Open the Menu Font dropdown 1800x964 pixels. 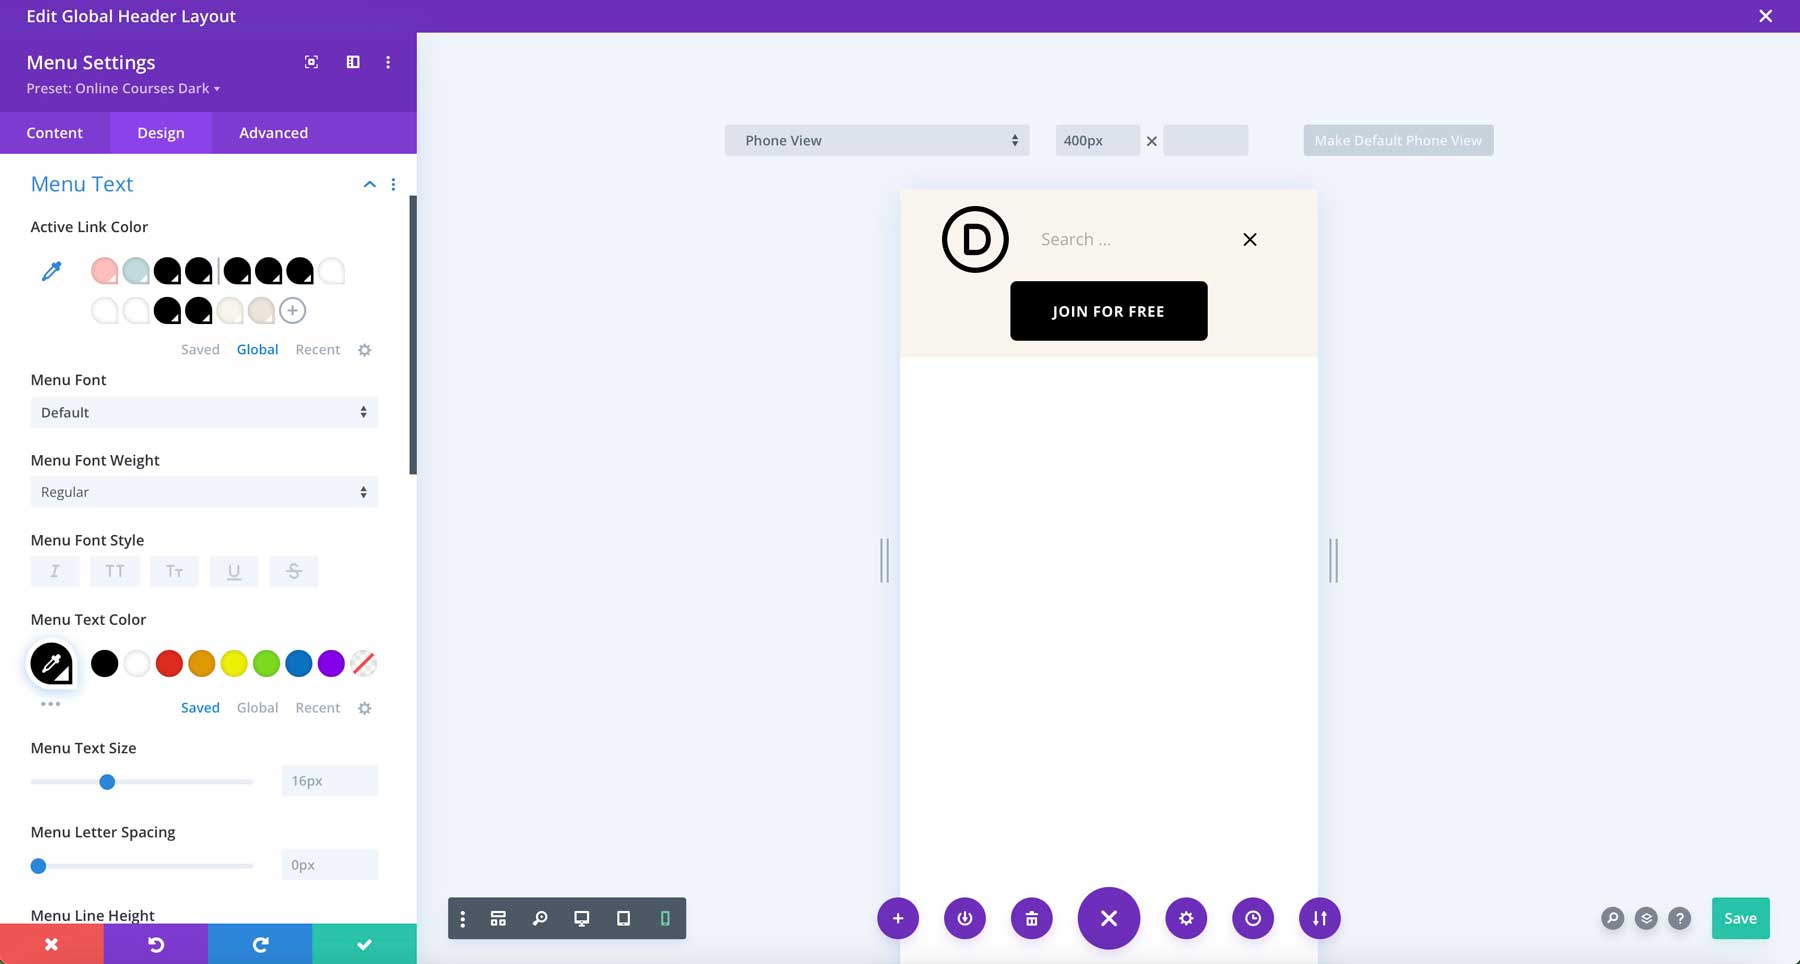tap(204, 412)
